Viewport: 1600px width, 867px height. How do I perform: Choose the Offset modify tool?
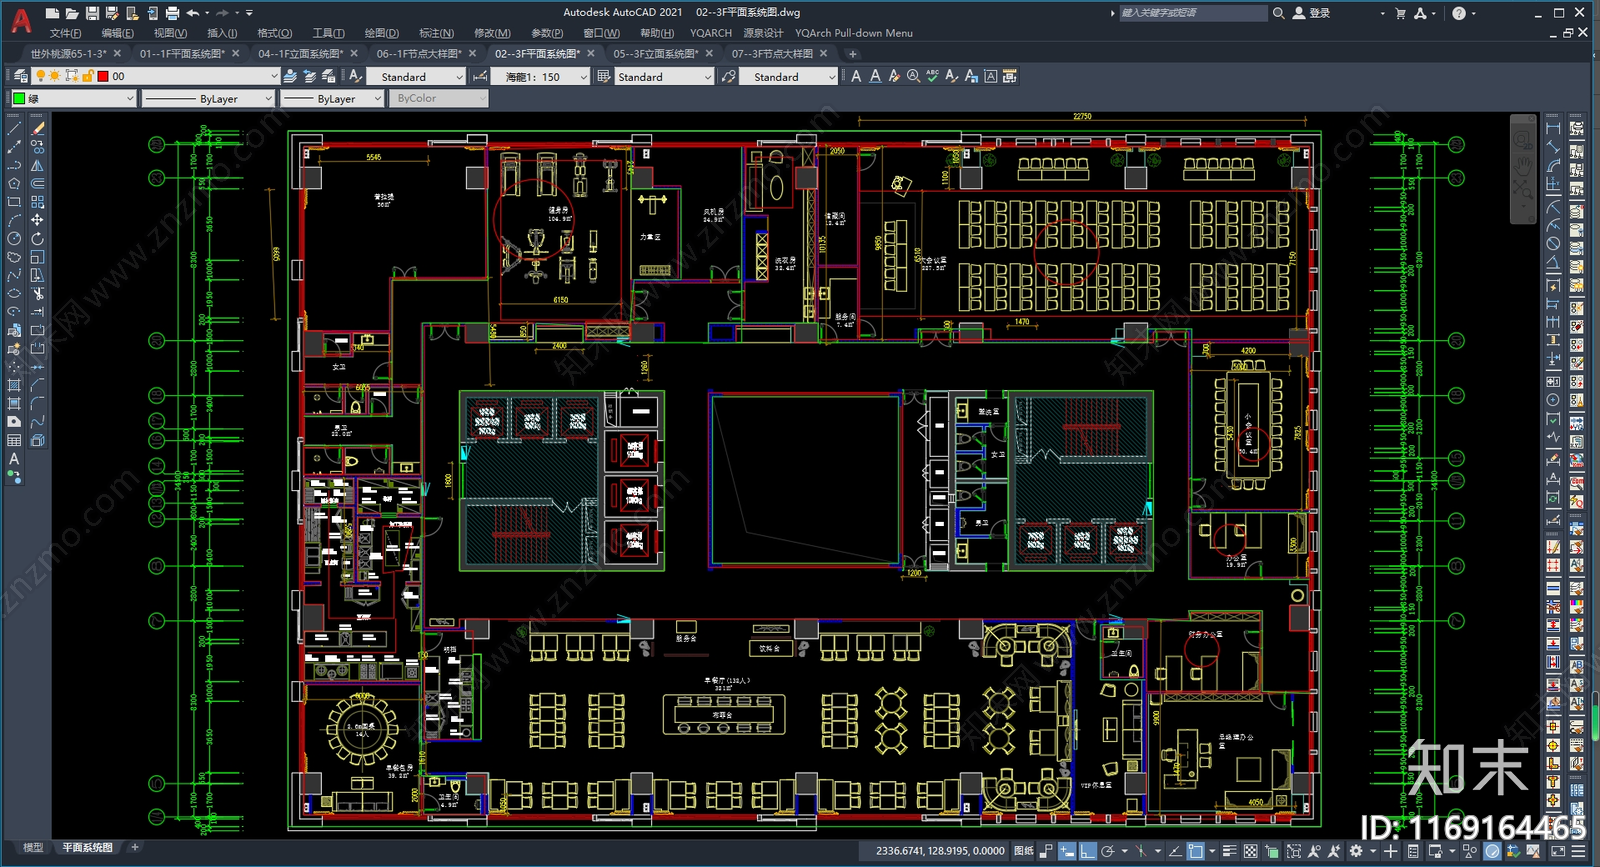coord(37,183)
